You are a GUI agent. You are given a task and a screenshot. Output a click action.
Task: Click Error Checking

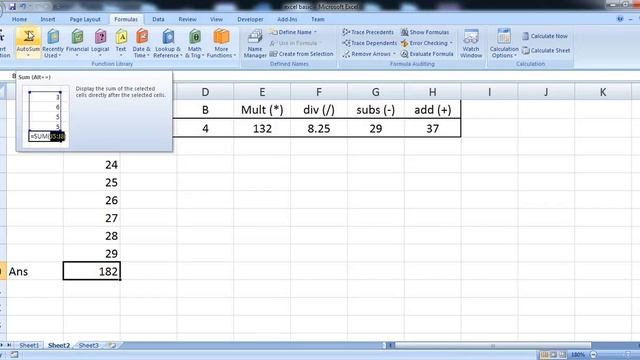(x=424, y=43)
